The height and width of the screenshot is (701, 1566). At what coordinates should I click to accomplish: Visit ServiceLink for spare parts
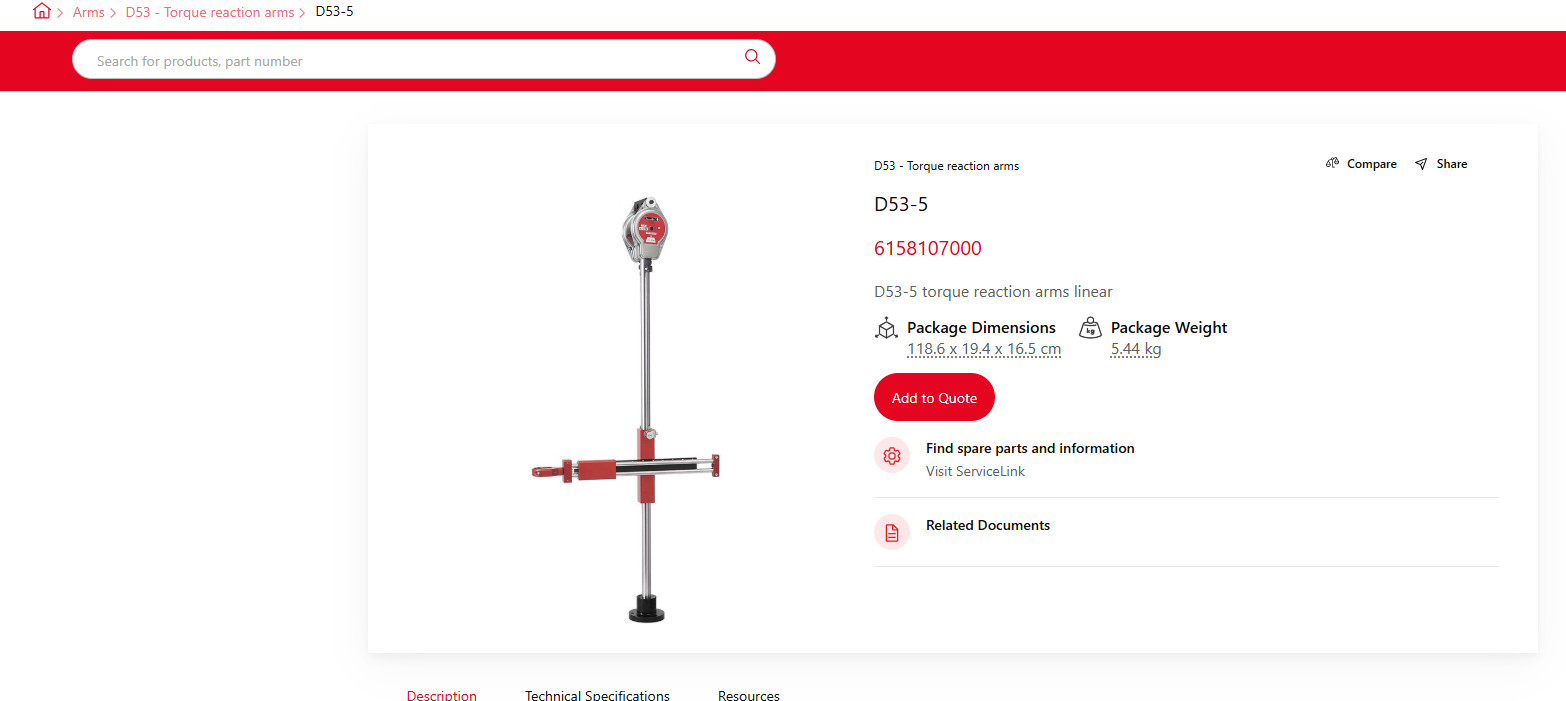(x=975, y=471)
